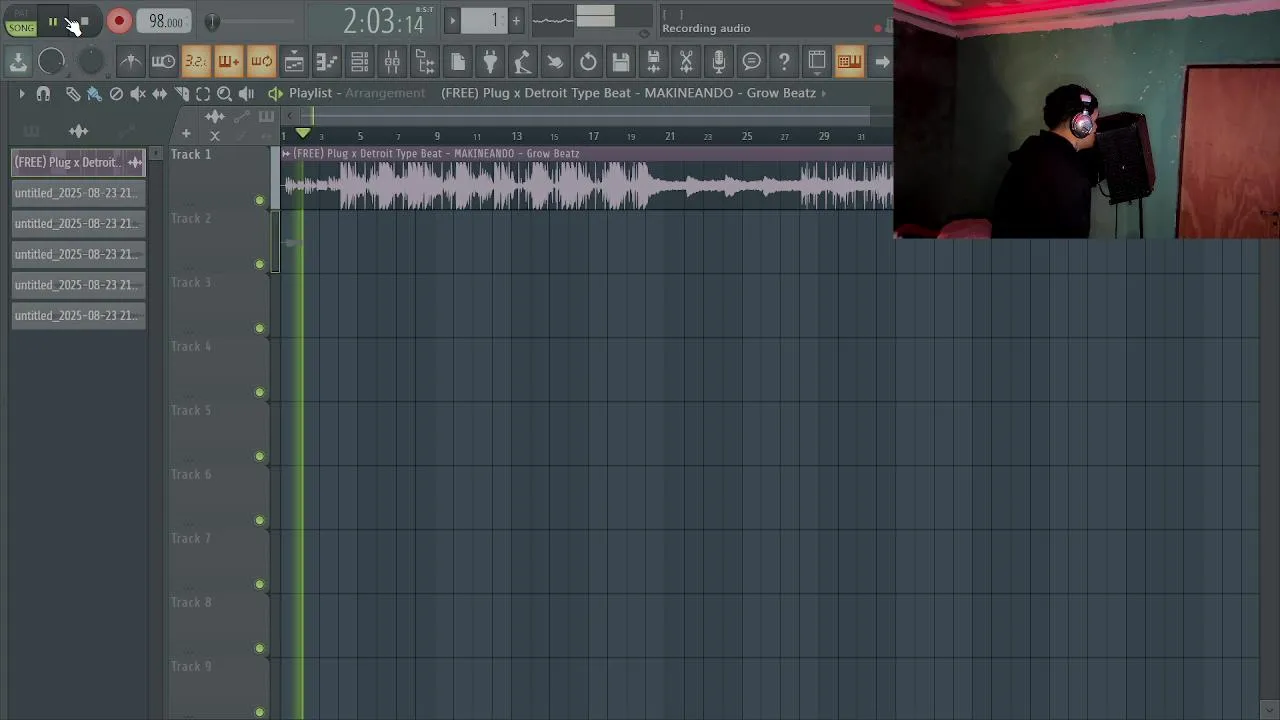
Task: Stop playback with the stop button
Action: click(x=85, y=22)
